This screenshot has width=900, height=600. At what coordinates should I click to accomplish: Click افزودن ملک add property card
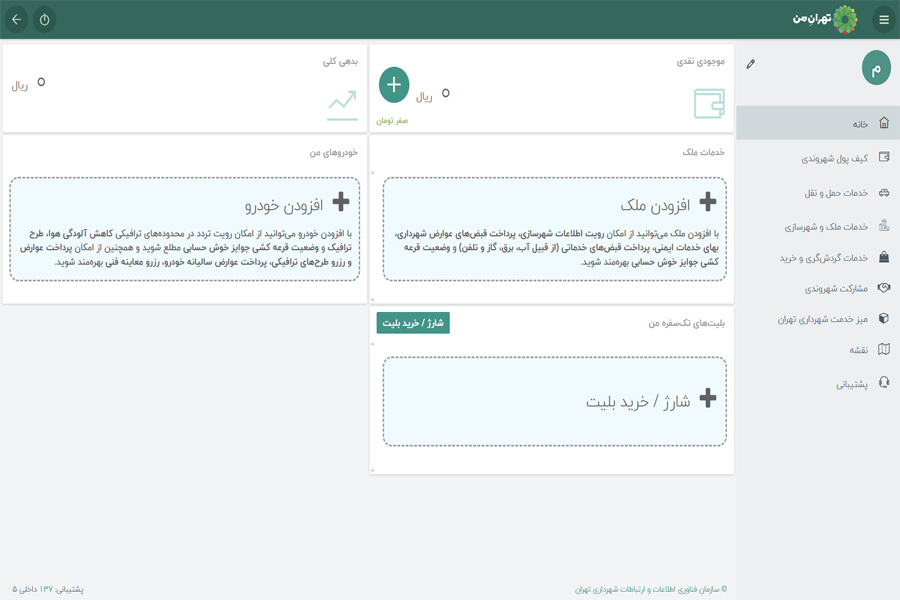555,229
